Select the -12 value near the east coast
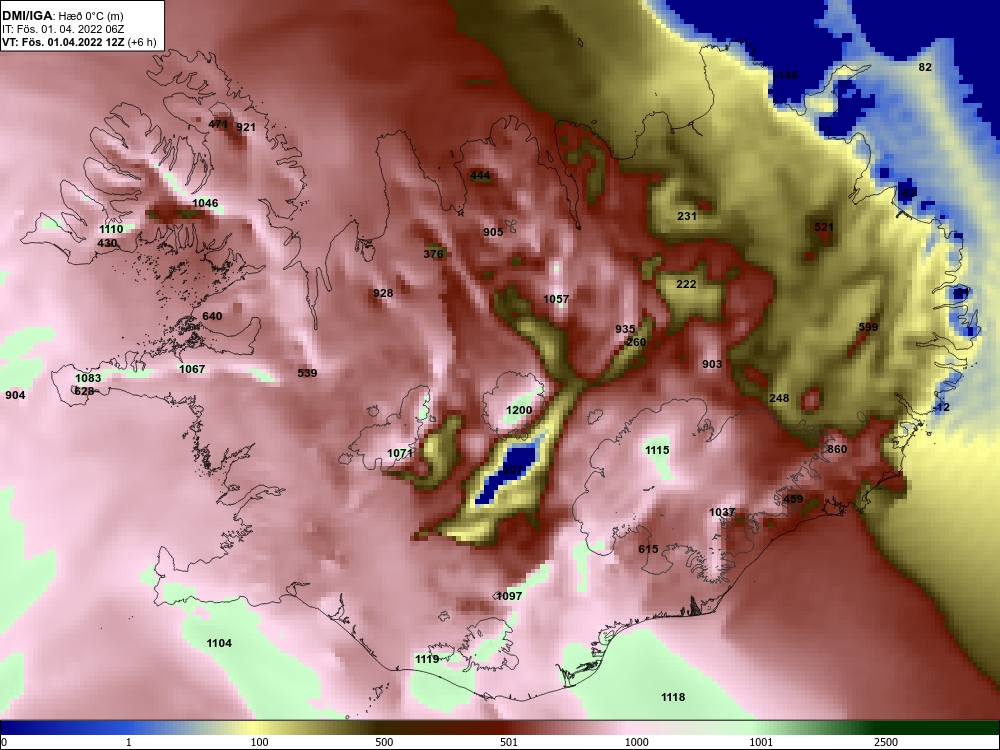The width and height of the screenshot is (1000, 750). coord(941,407)
